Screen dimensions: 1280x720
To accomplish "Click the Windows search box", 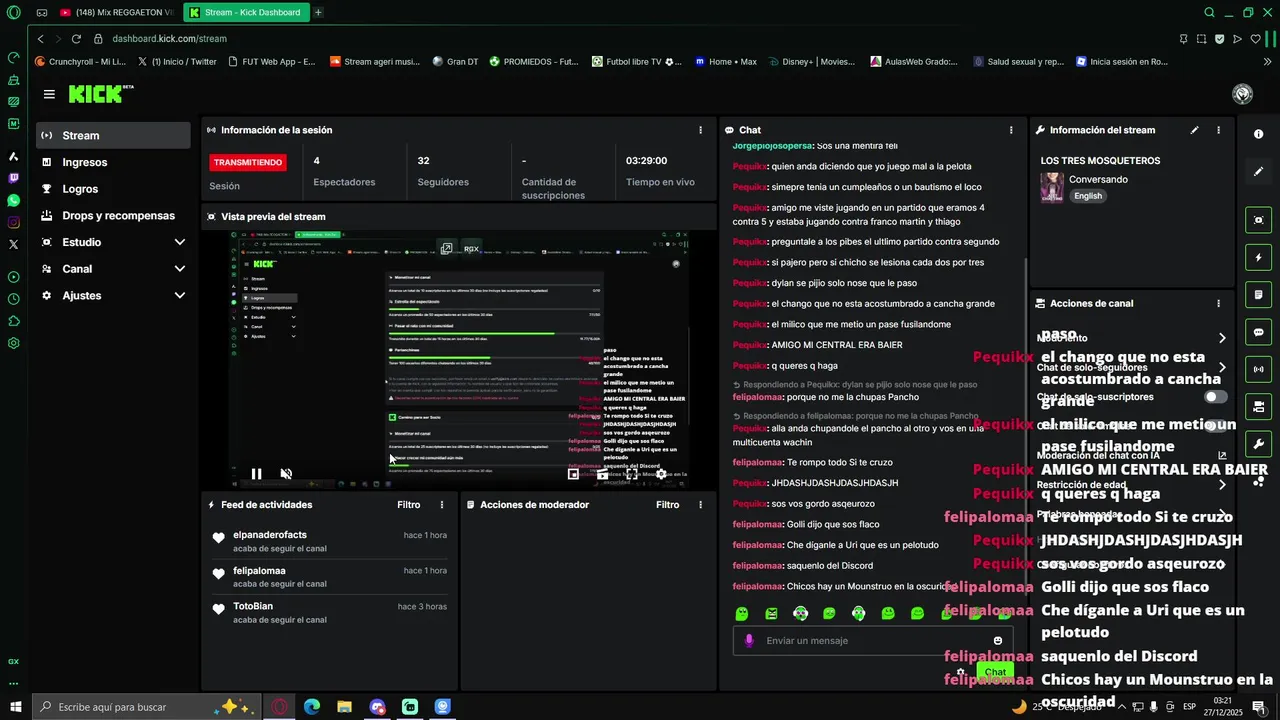I will (x=146, y=707).
